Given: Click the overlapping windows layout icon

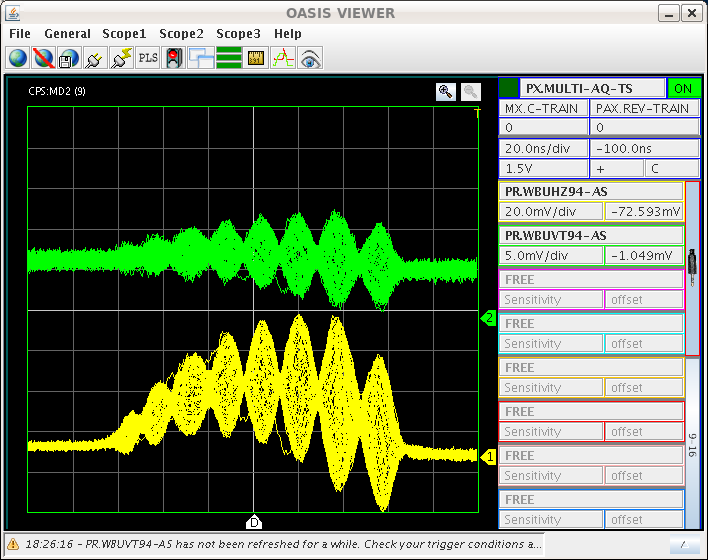Looking at the screenshot, I should coord(201,58).
